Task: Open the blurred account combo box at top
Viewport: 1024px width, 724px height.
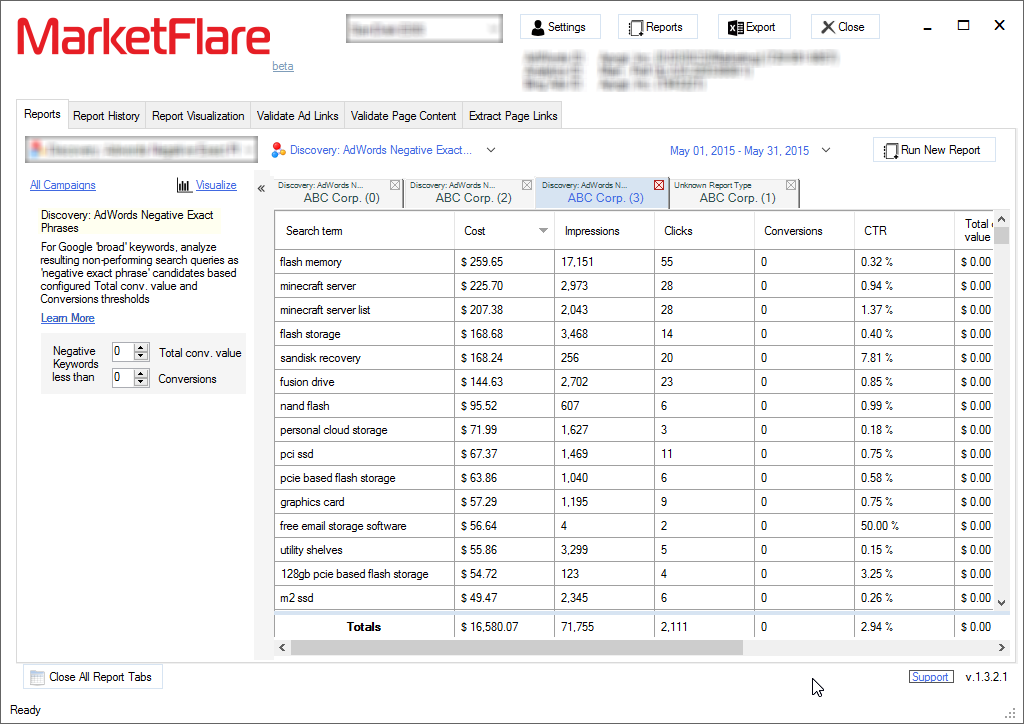Action: (424, 29)
